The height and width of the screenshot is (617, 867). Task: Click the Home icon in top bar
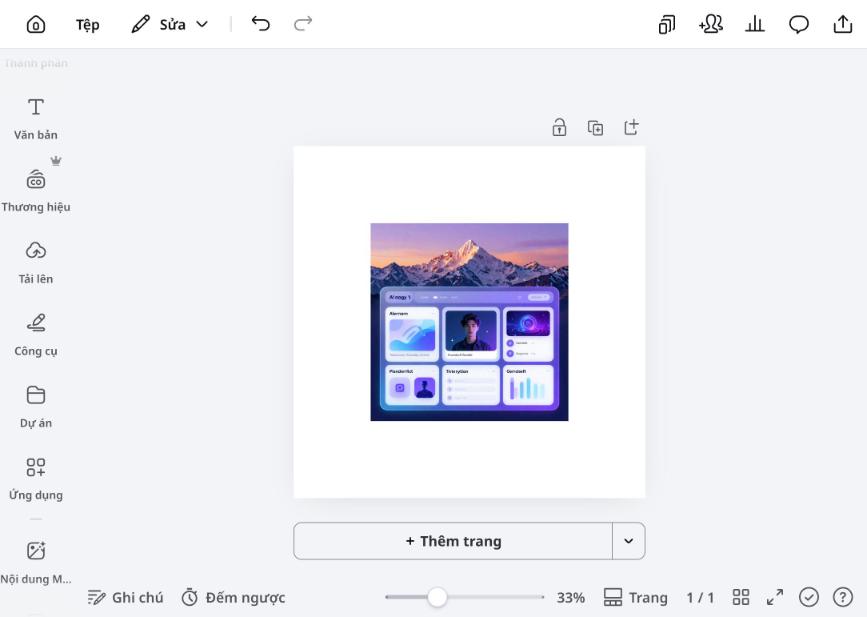[x=35, y=25]
